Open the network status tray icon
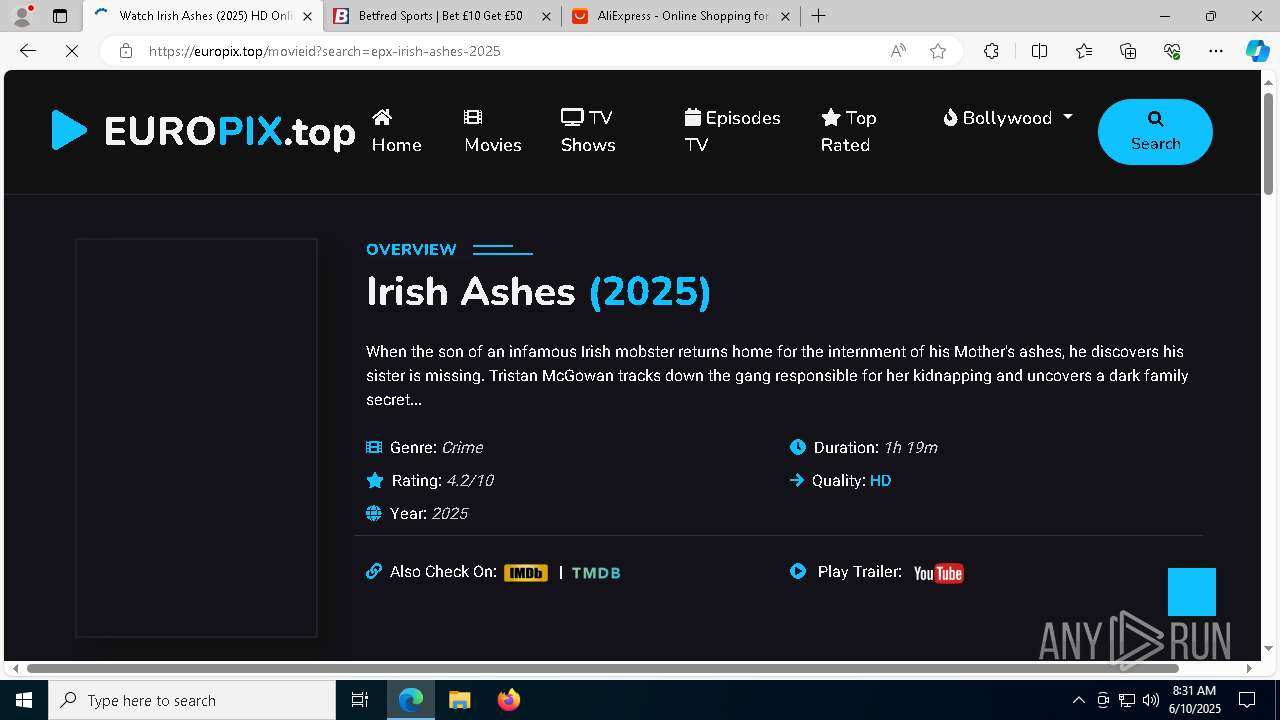 [x=1127, y=700]
